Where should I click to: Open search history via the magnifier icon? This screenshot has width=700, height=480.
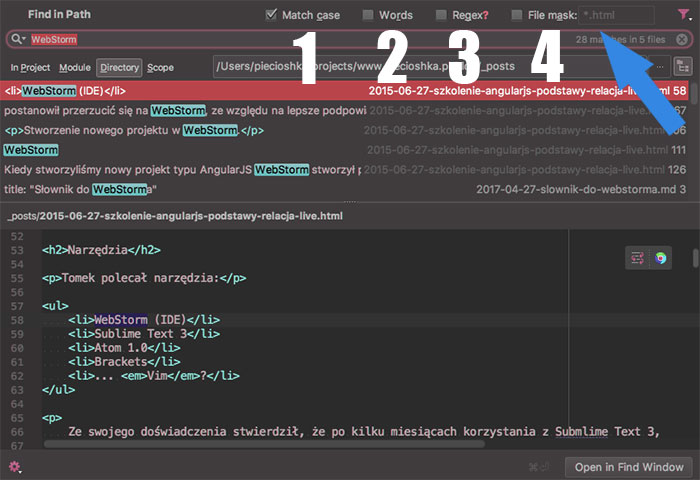[17, 39]
